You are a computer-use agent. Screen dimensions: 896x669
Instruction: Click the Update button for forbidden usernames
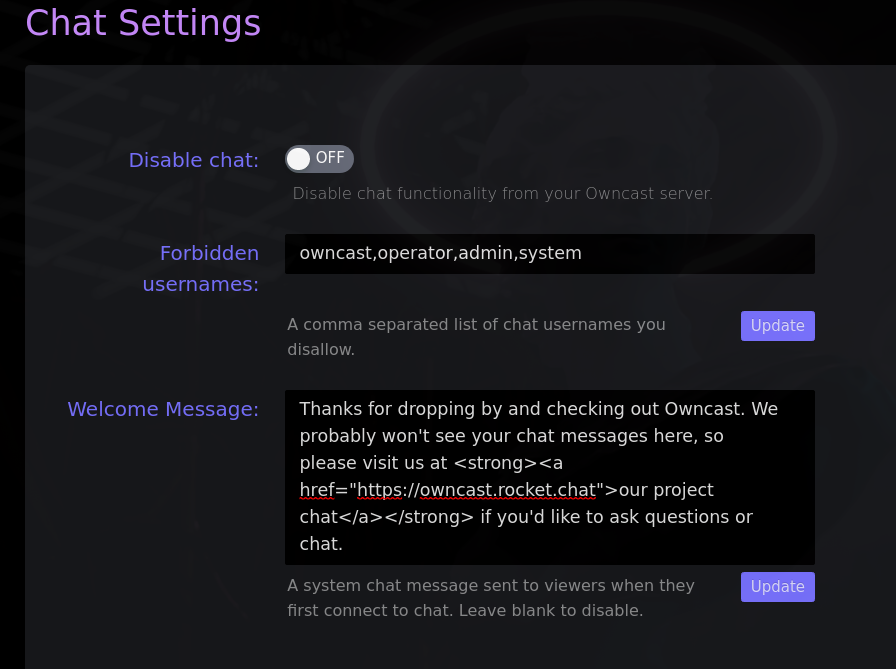coord(777,325)
